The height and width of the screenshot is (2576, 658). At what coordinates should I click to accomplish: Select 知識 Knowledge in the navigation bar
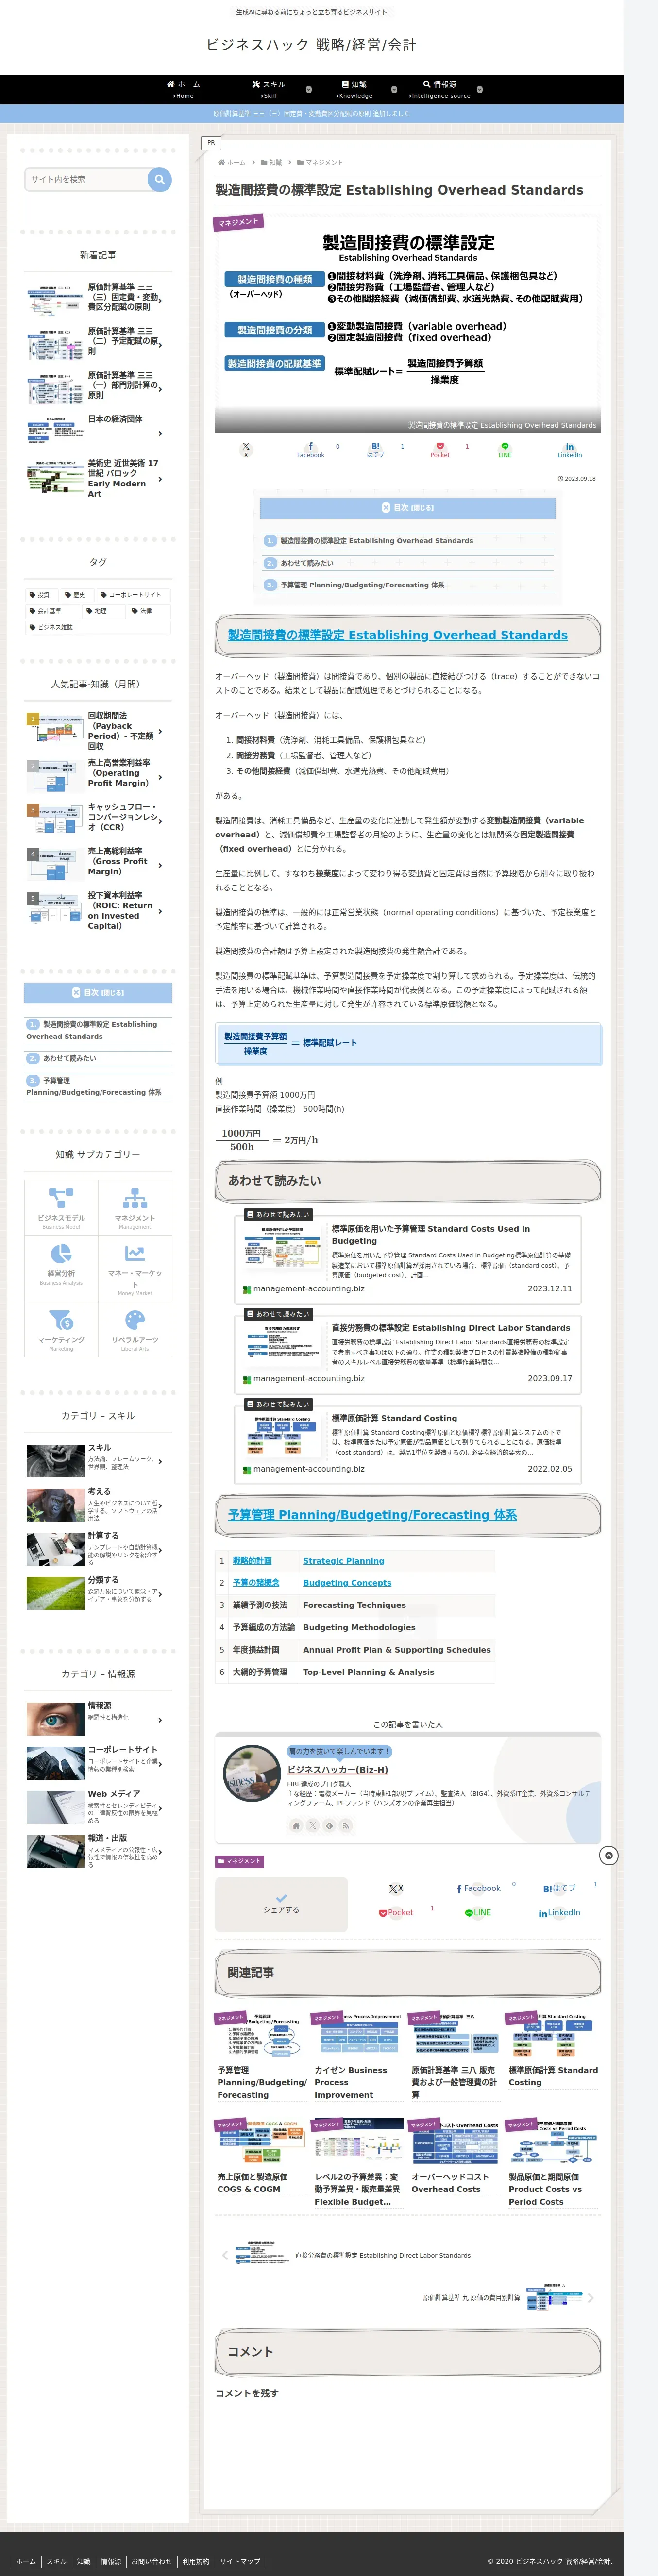click(355, 89)
